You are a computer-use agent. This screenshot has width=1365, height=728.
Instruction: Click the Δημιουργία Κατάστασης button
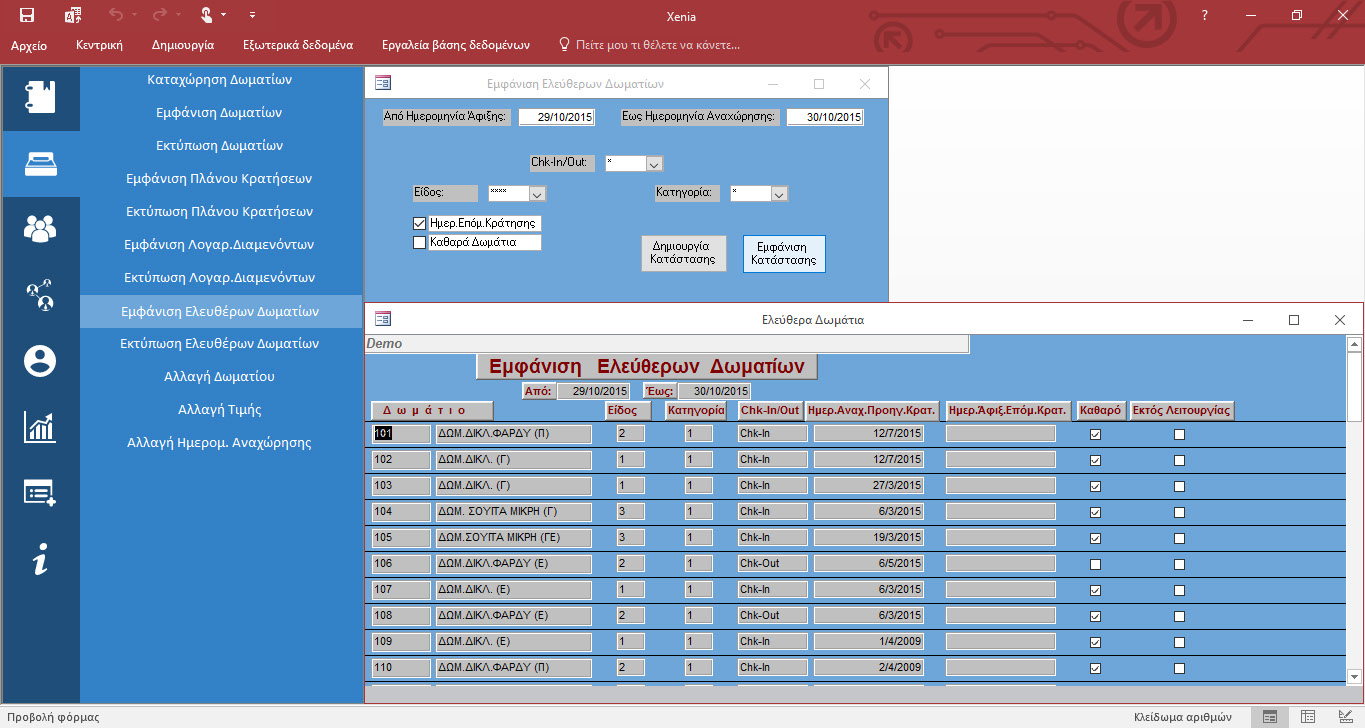click(x=683, y=253)
